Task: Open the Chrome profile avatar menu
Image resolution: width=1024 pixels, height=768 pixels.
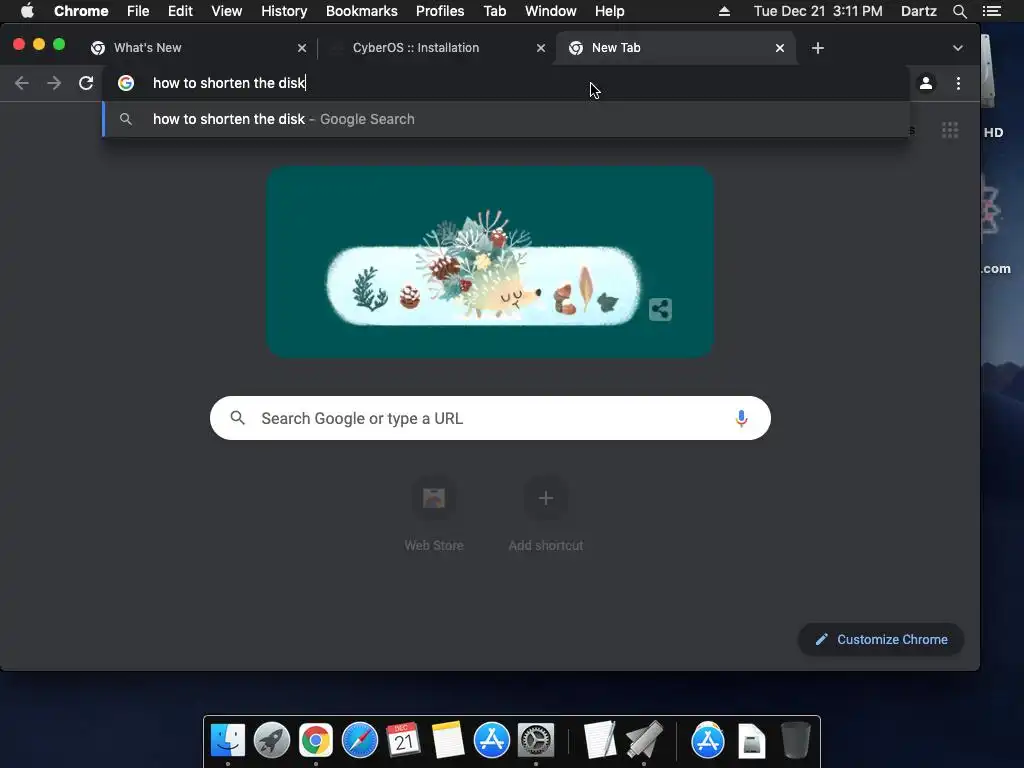Action: tap(925, 83)
